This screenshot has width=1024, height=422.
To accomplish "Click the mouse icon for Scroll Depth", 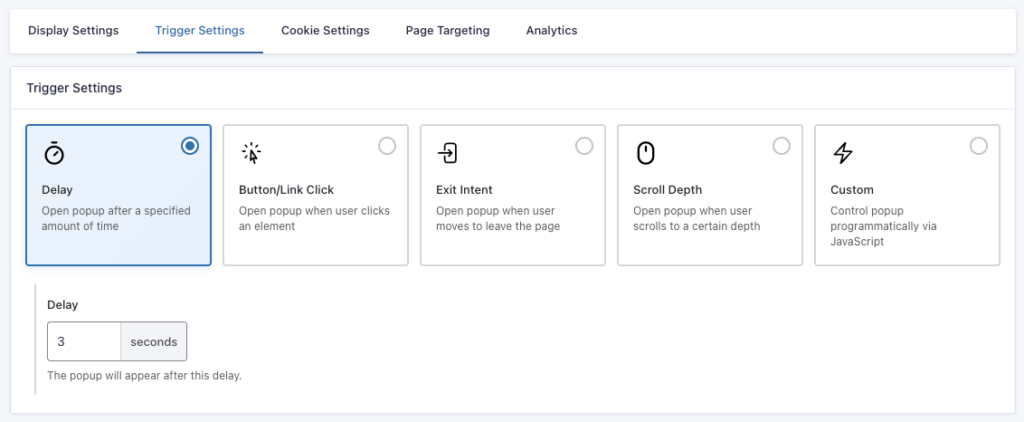I will point(646,153).
